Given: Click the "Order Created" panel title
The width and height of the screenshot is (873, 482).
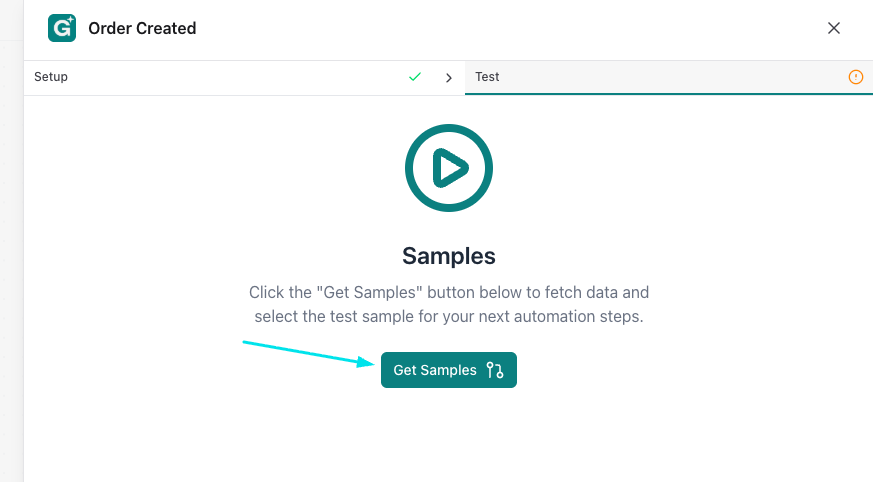Looking at the screenshot, I should (x=142, y=28).
